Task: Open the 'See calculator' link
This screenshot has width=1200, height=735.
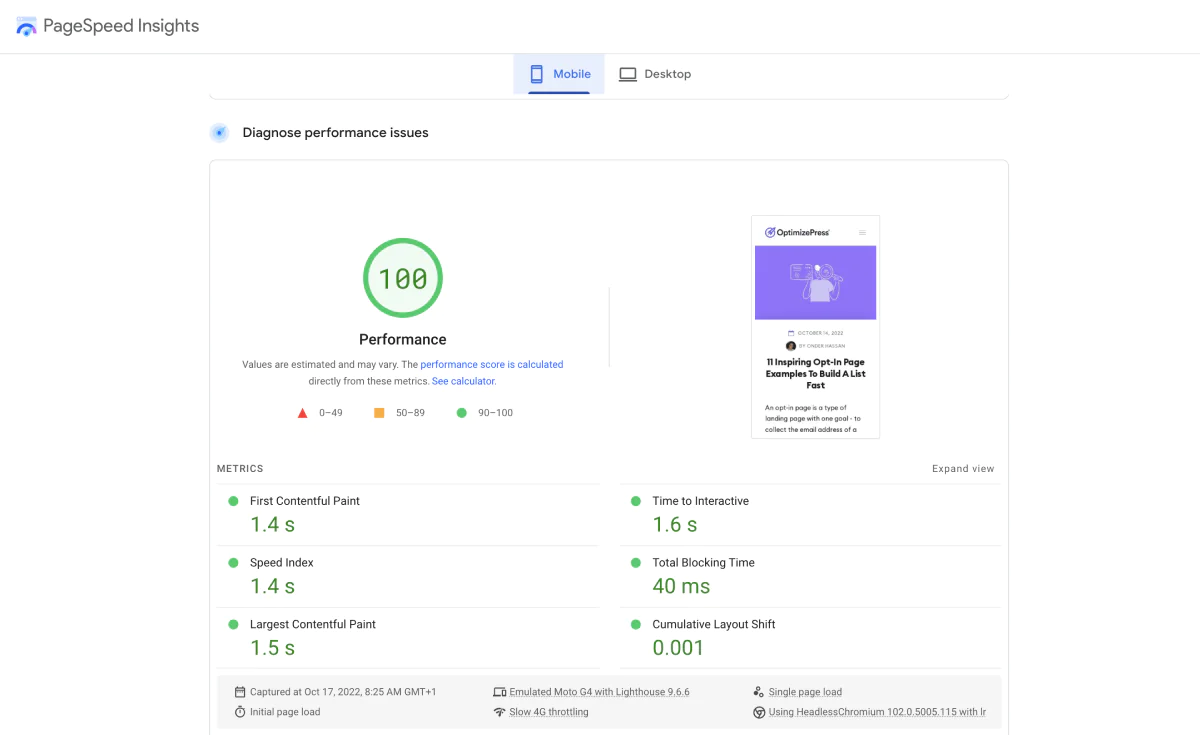Action: click(x=463, y=381)
